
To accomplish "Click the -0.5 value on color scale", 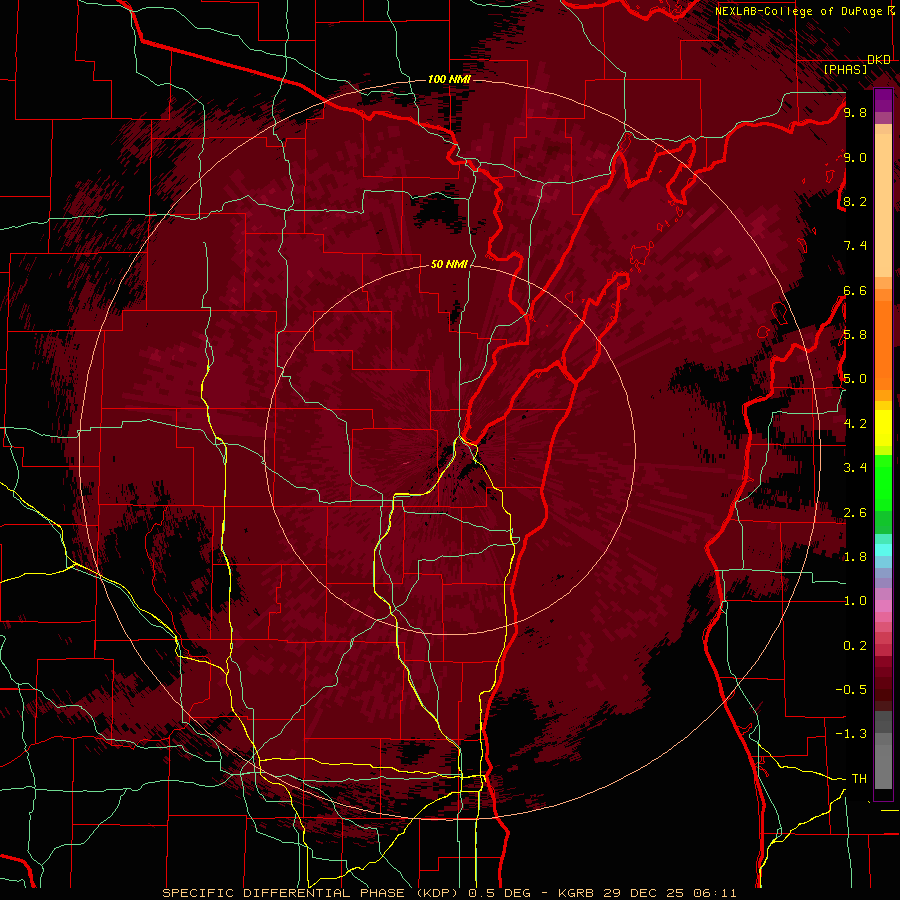I will click(851, 690).
